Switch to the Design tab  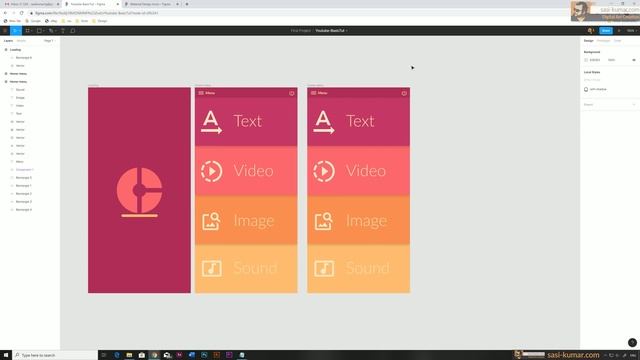[x=588, y=41]
